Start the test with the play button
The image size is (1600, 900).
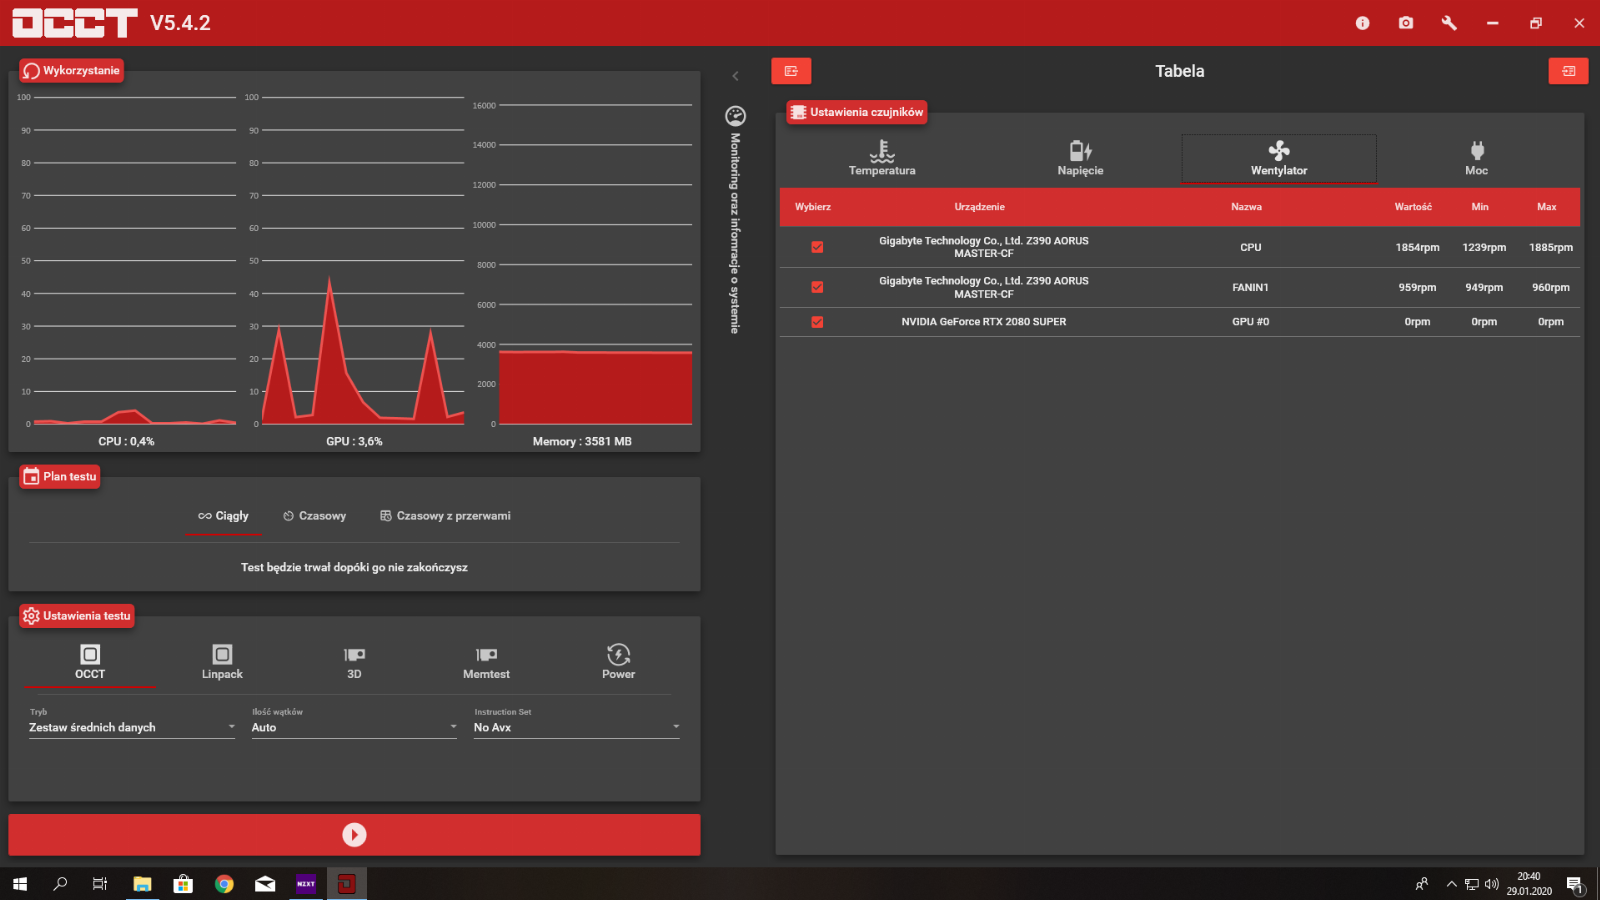pos(354,835)
